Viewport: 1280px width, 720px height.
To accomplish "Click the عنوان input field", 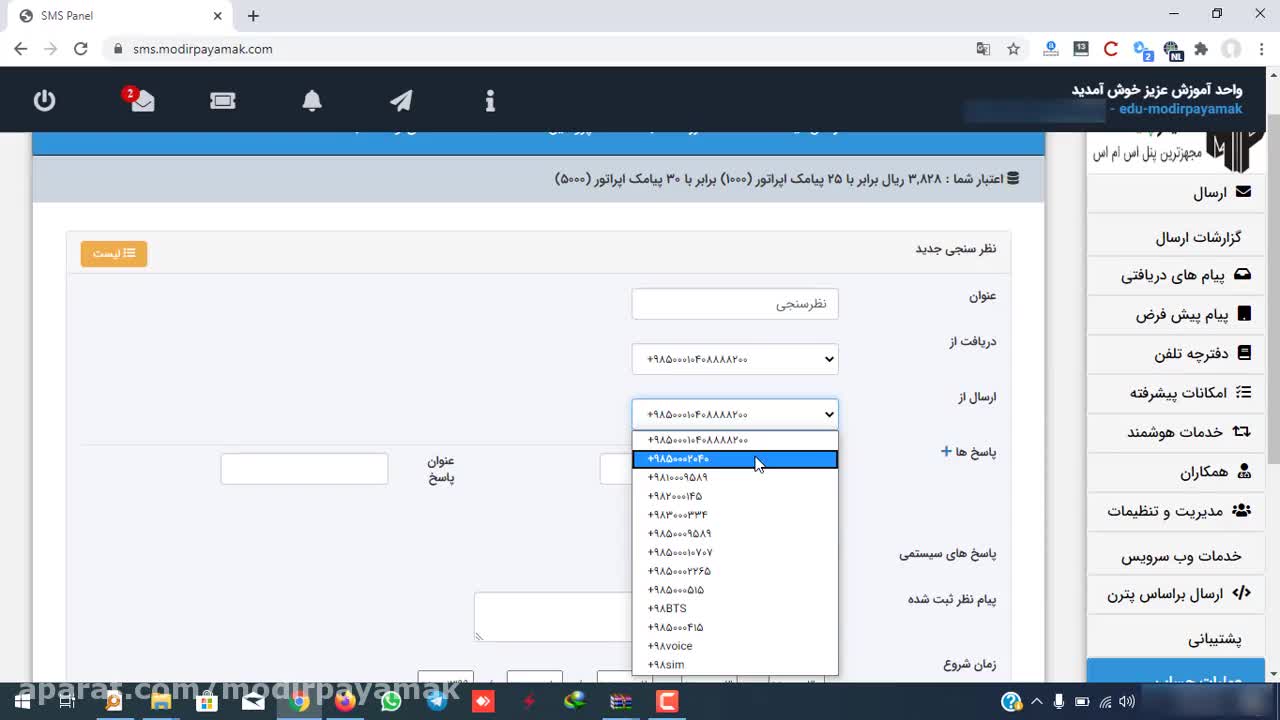I will click(x=735, y=304).
